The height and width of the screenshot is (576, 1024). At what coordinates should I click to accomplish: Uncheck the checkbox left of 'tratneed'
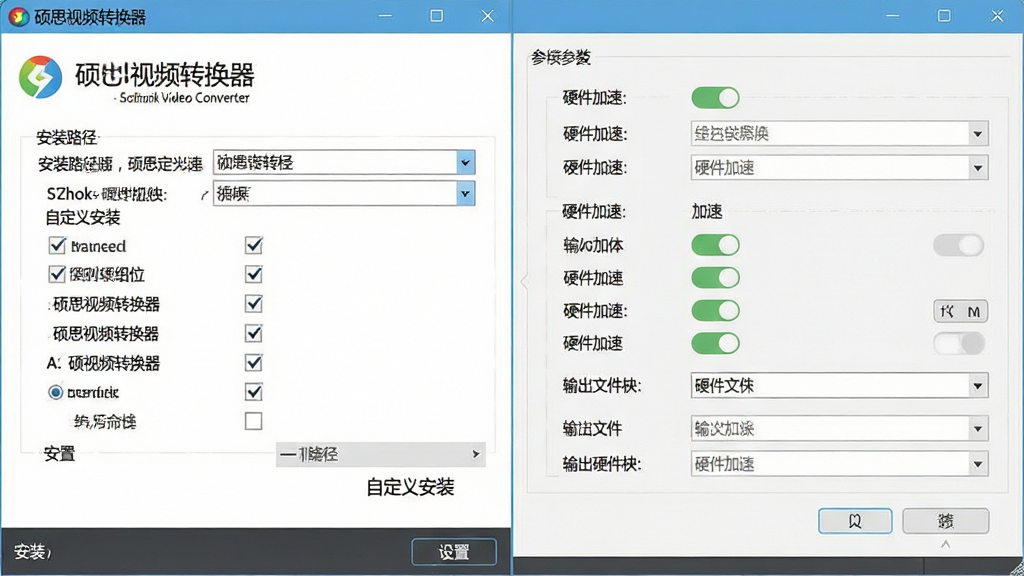point(57,246)
